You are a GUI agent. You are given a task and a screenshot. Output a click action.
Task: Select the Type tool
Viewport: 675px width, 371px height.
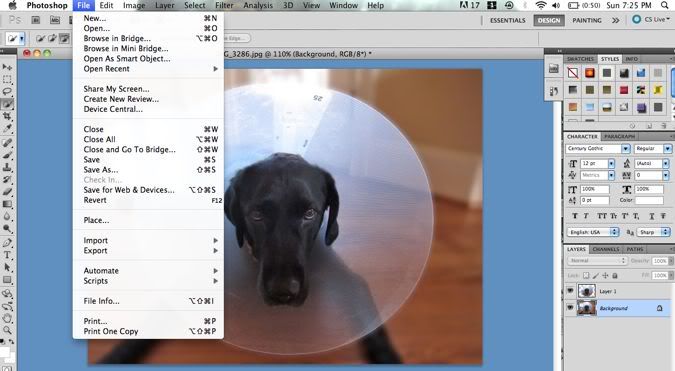[7, 255]
